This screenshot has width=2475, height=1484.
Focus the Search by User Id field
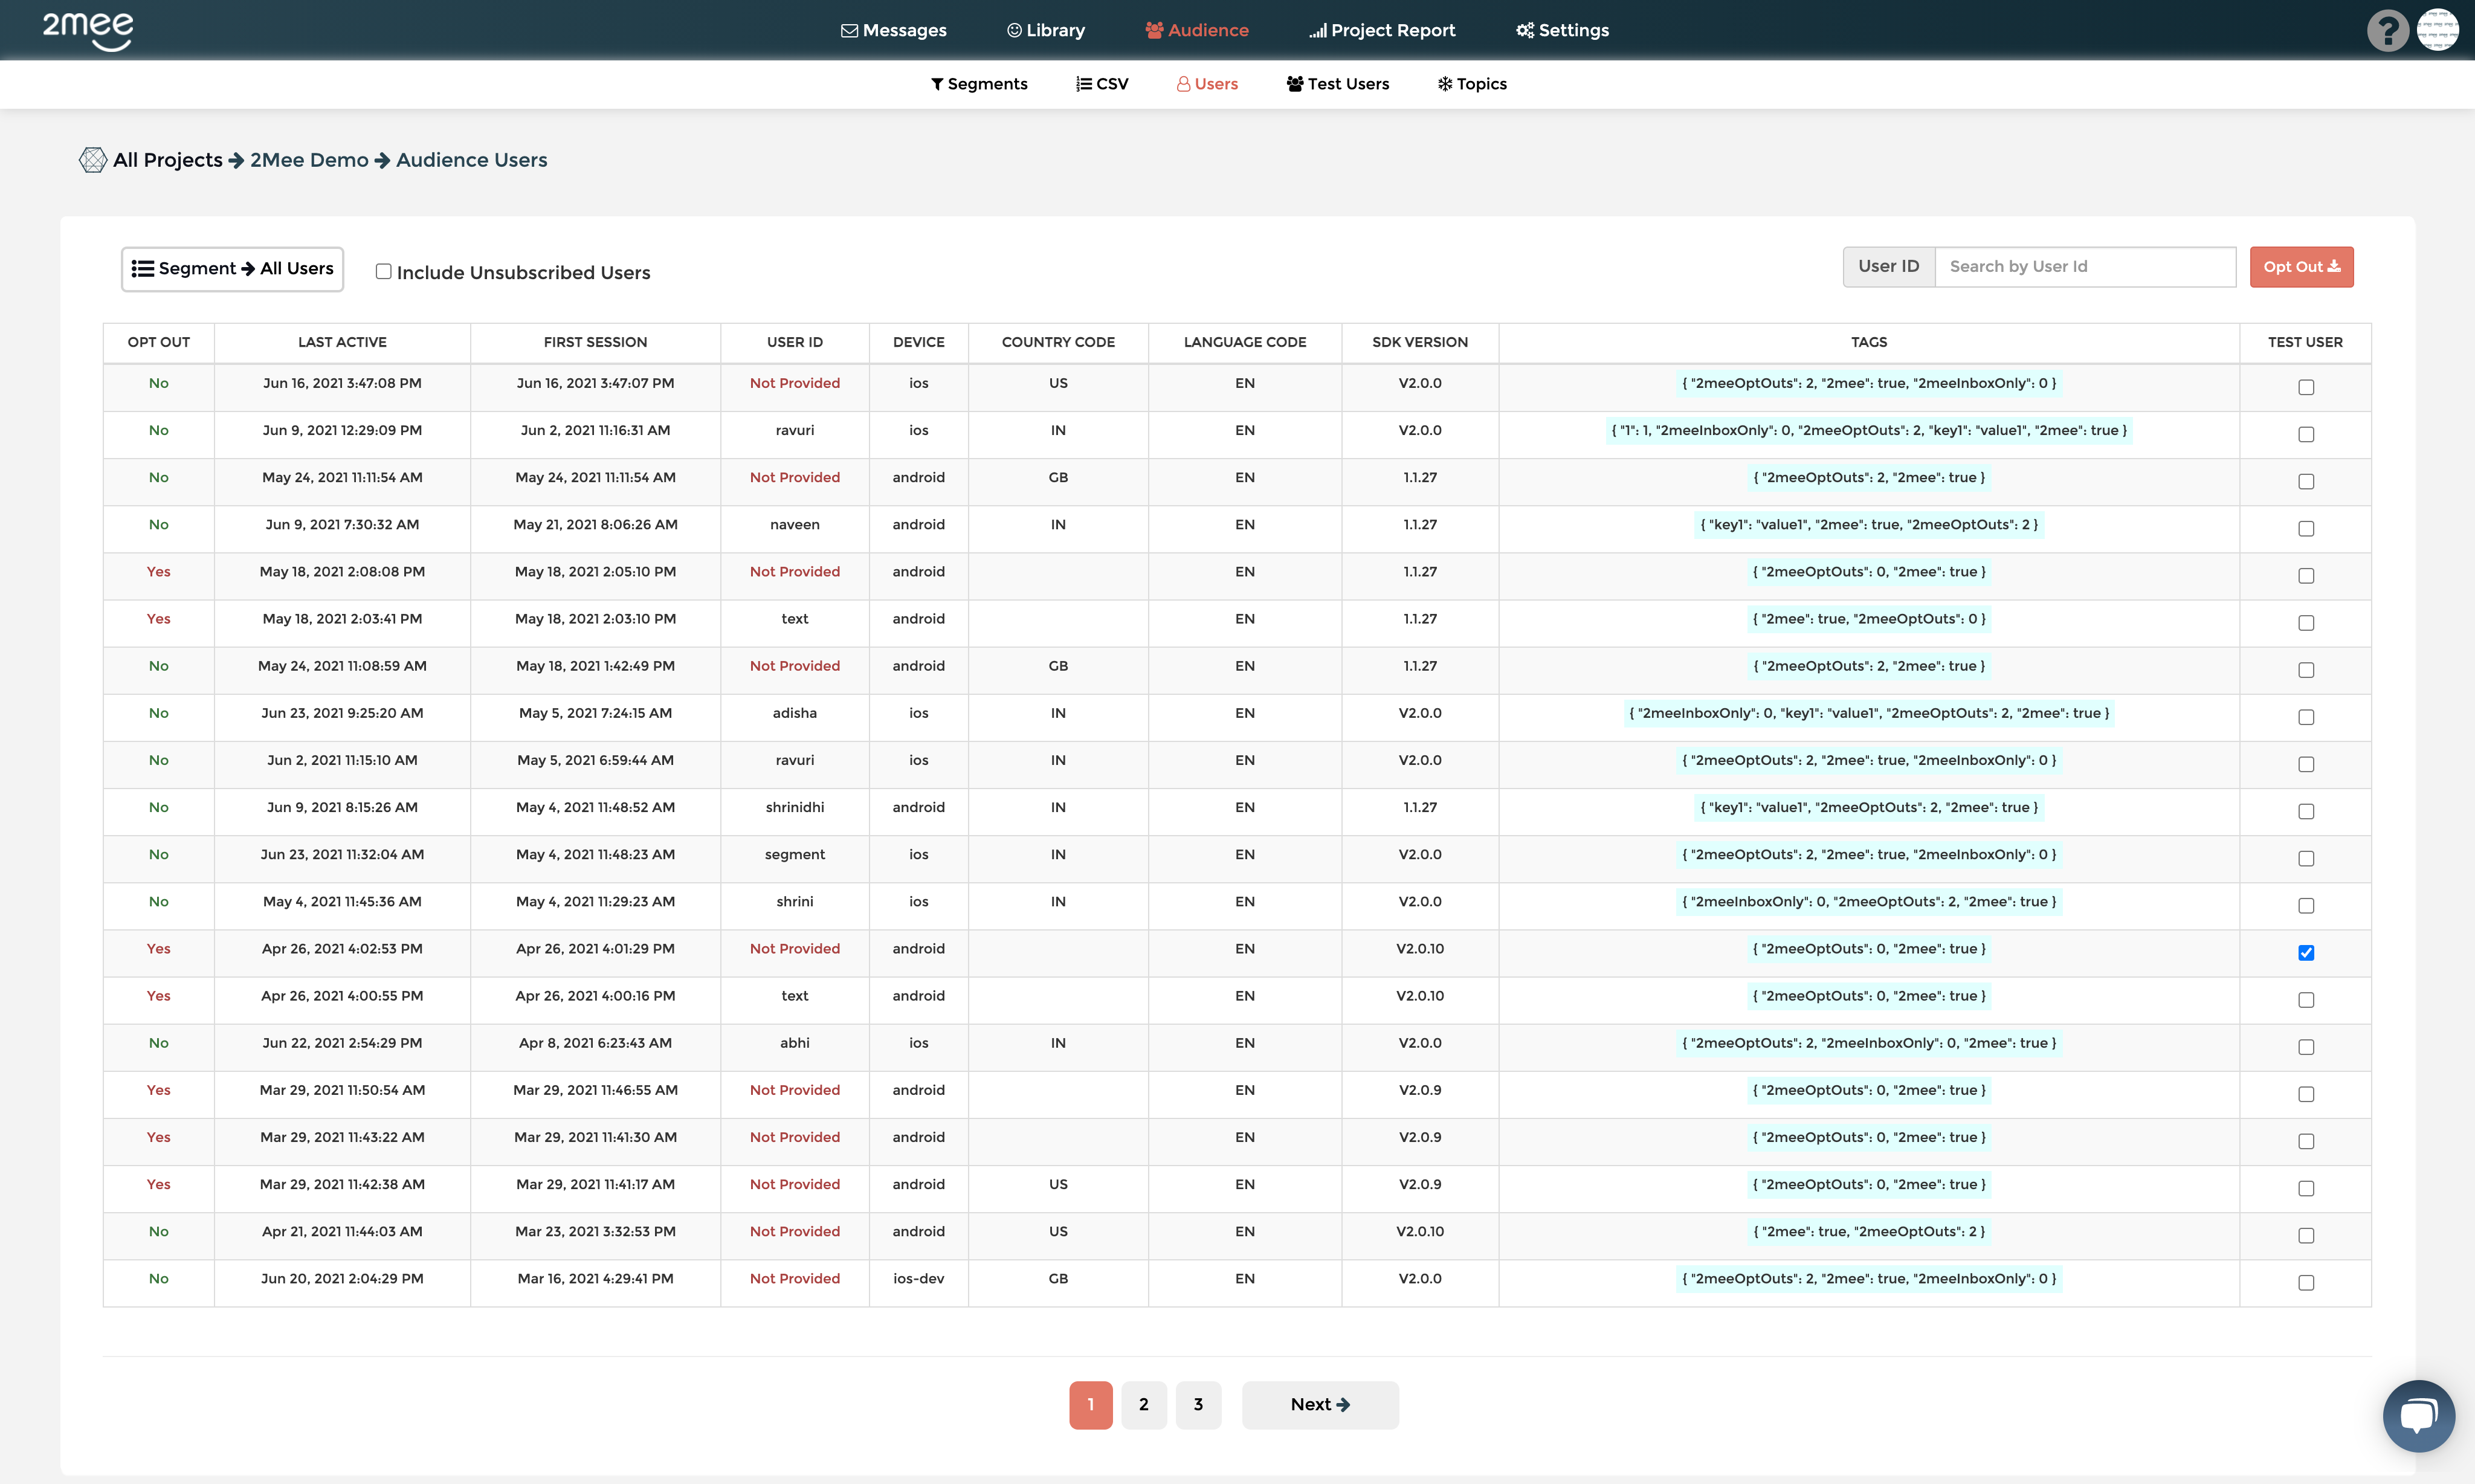2085,267
